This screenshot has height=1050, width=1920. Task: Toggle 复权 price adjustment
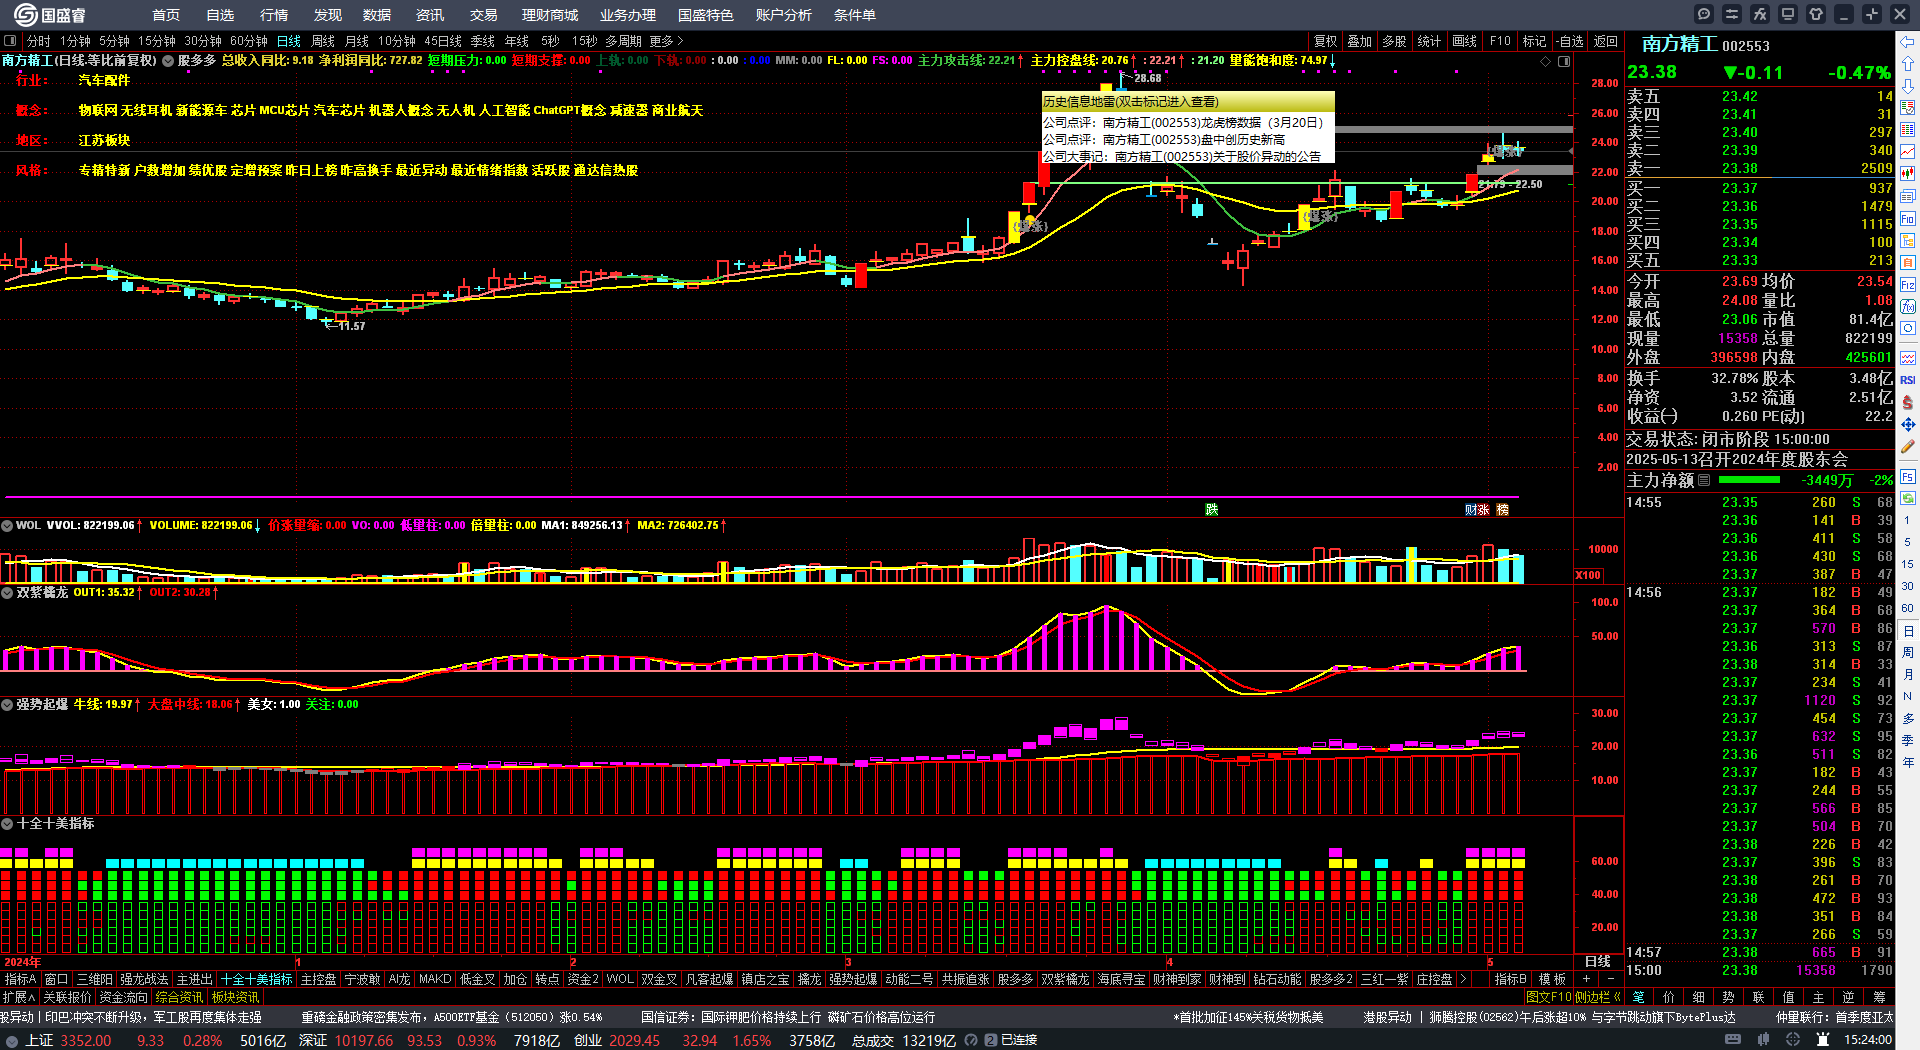pyautogui.click(x=1325, y=41)
